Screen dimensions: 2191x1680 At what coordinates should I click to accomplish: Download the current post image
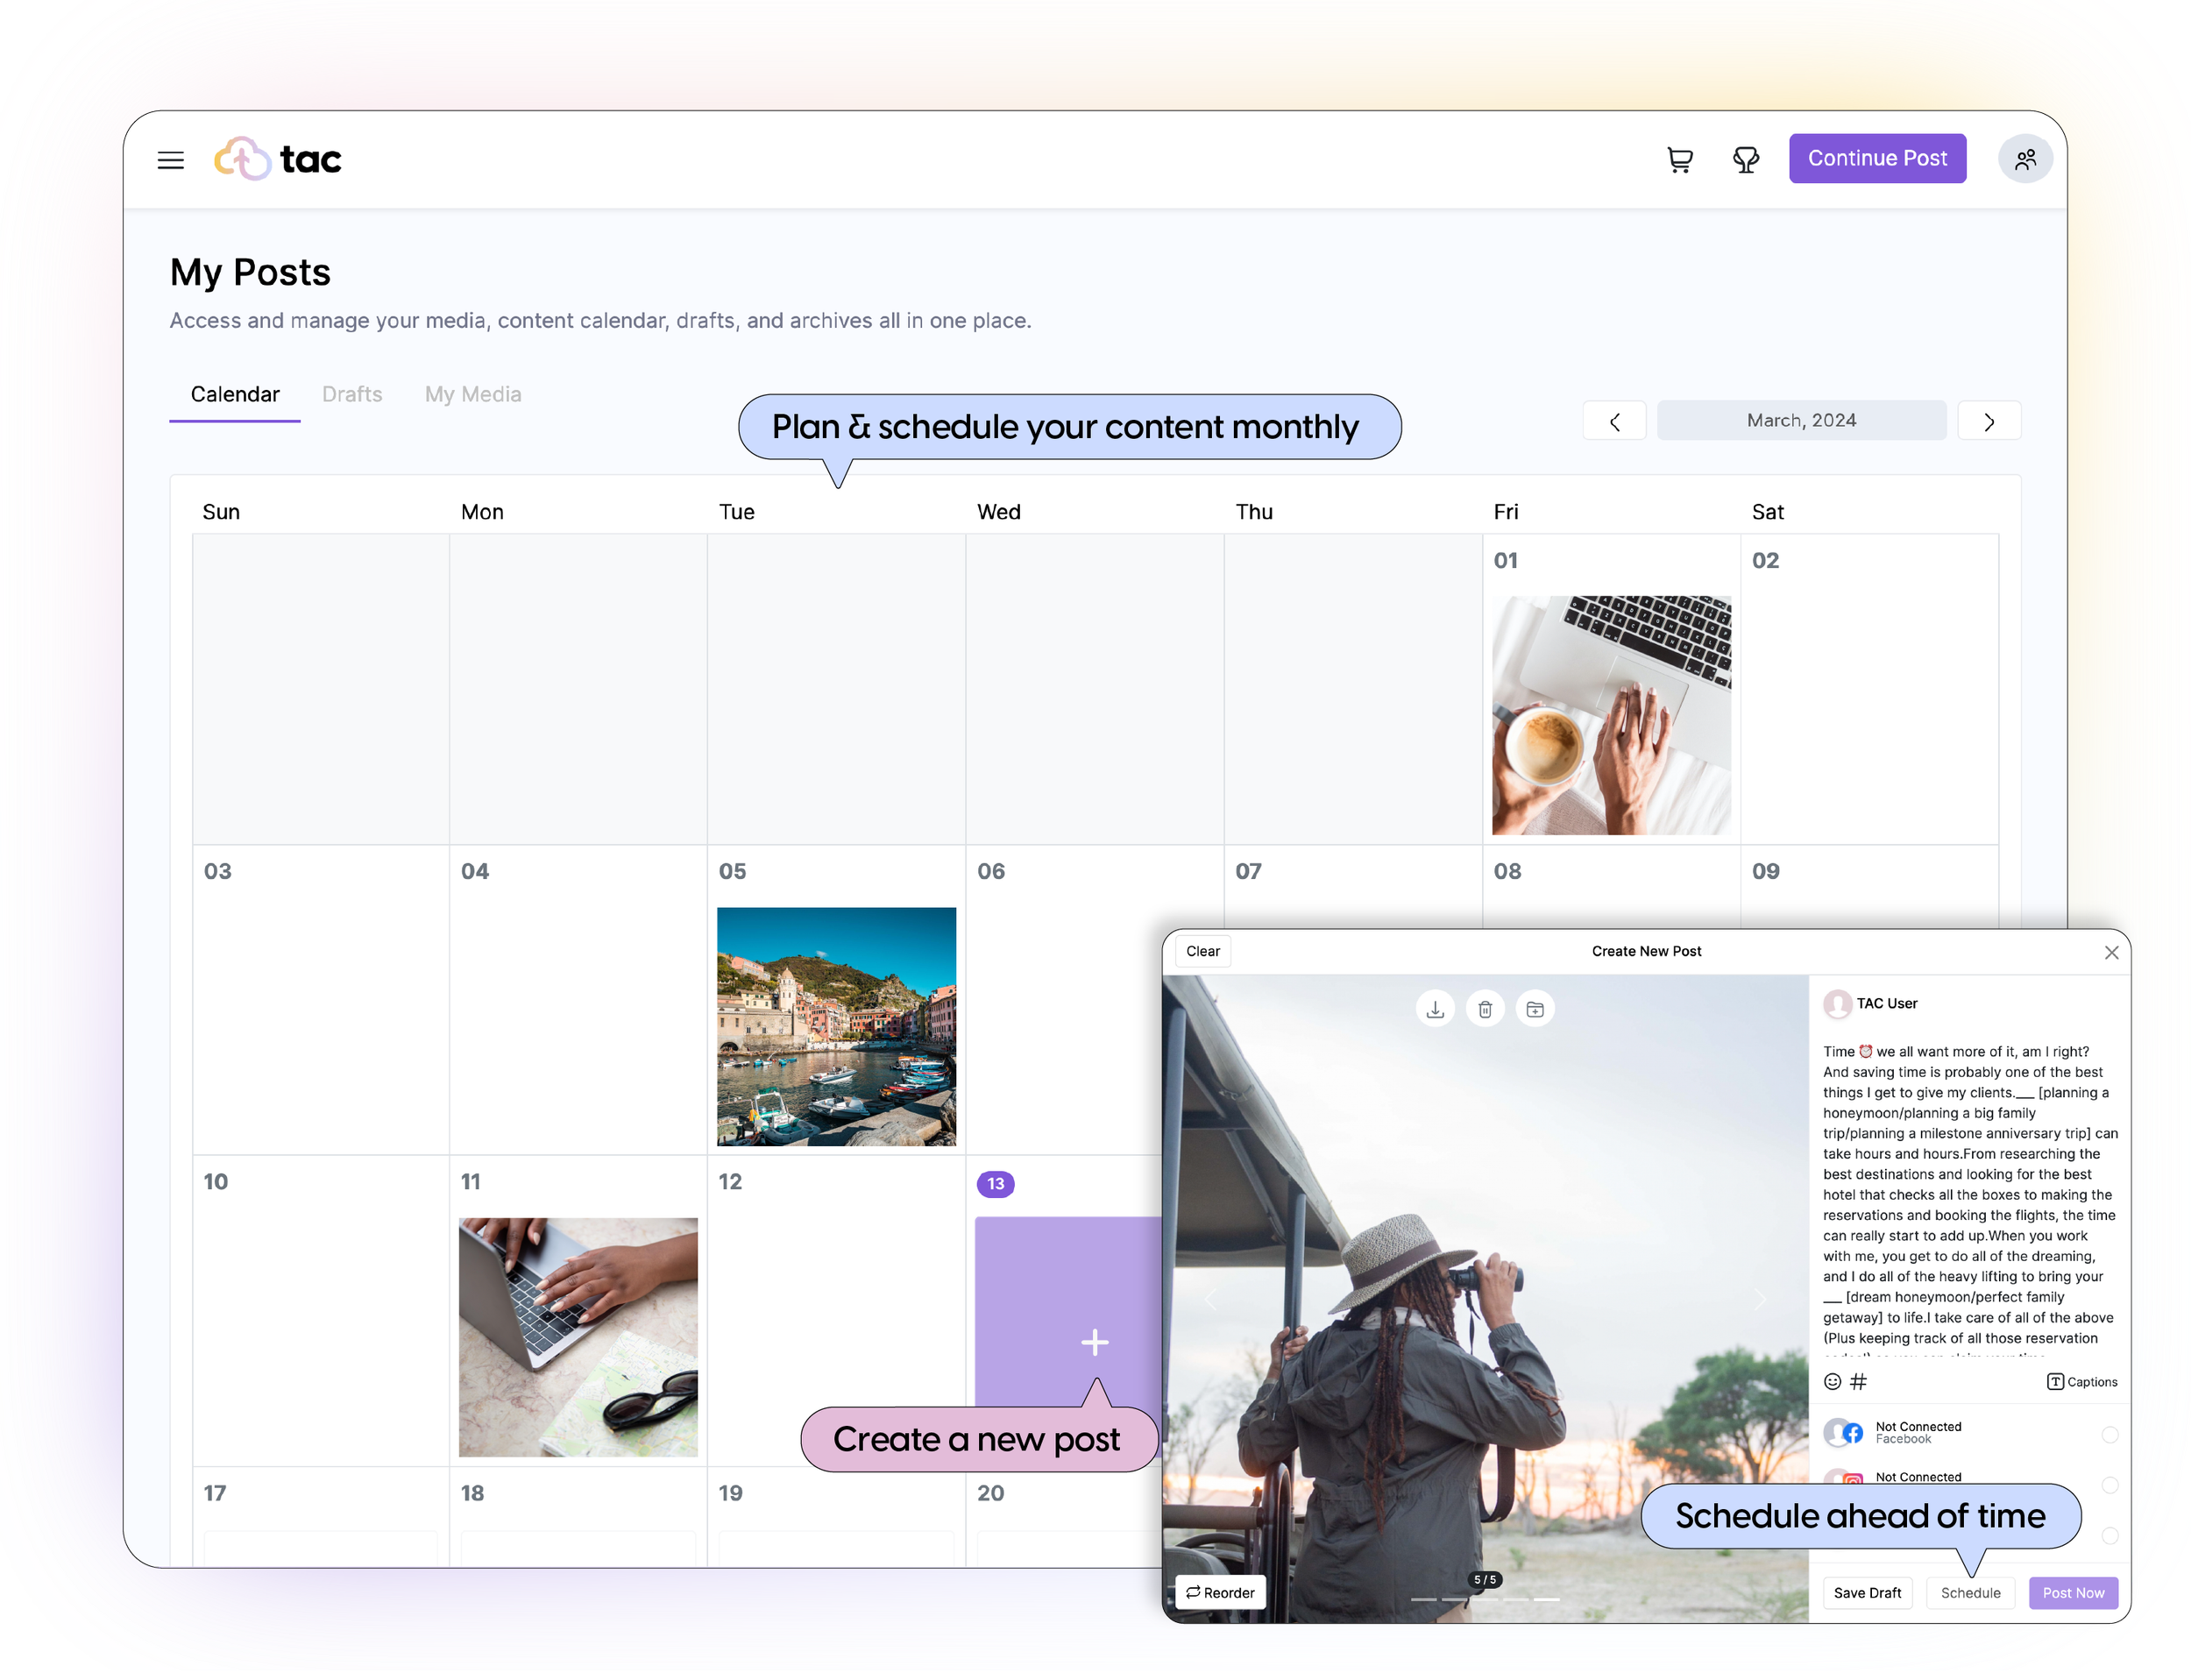coord(1435,1009)
